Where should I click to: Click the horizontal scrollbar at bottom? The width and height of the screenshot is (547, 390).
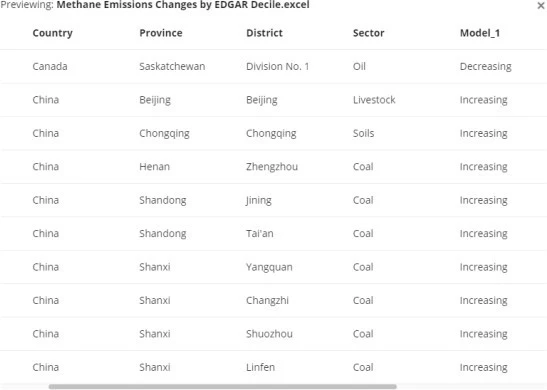(223, 387)
